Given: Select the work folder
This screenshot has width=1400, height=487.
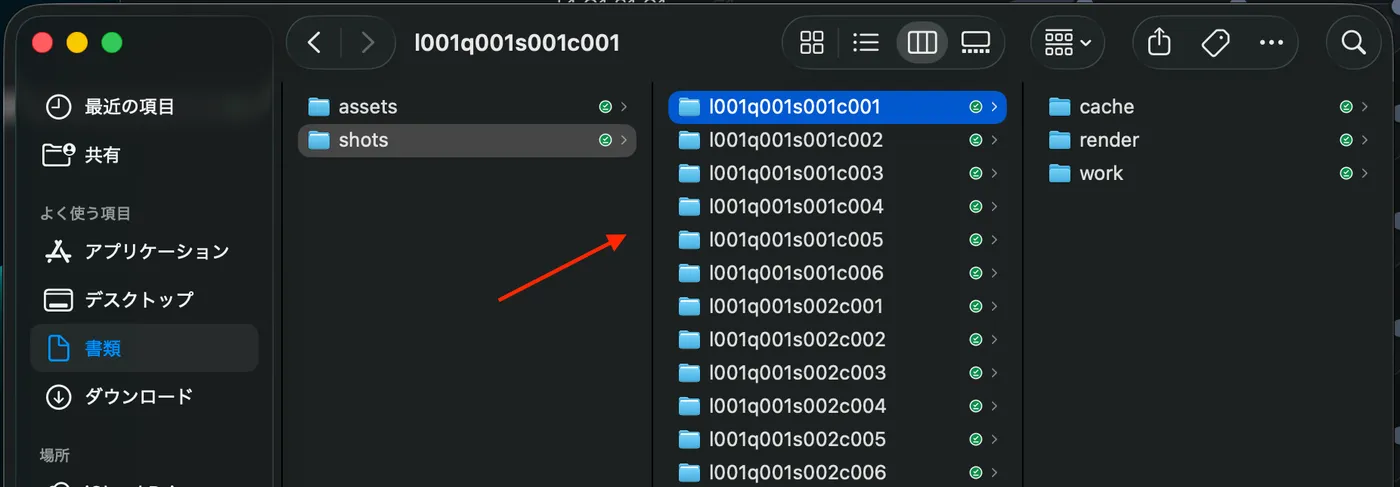Looking at the screenshot, I should (x=1208, y=173).
